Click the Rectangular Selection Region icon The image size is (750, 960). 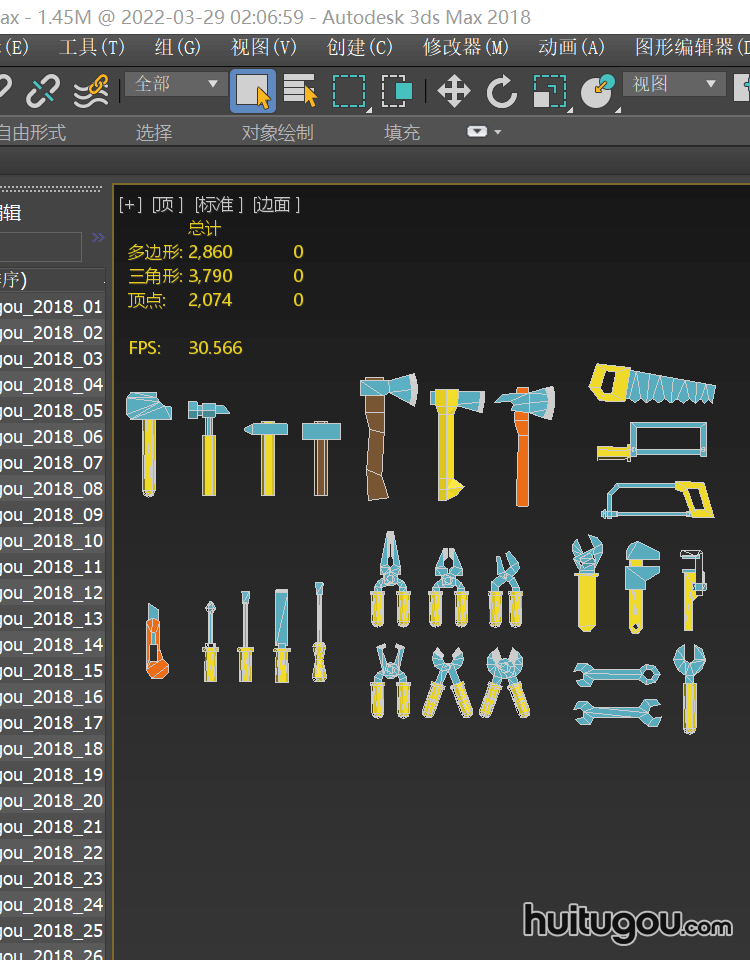point(349,91)
